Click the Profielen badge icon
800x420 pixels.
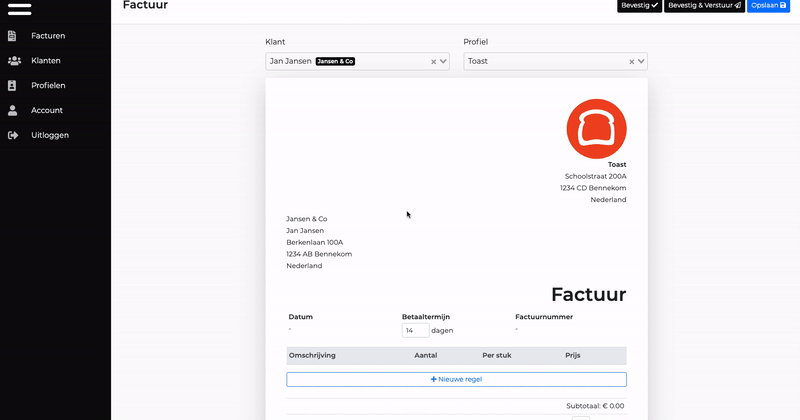click(x=12, y=85)
